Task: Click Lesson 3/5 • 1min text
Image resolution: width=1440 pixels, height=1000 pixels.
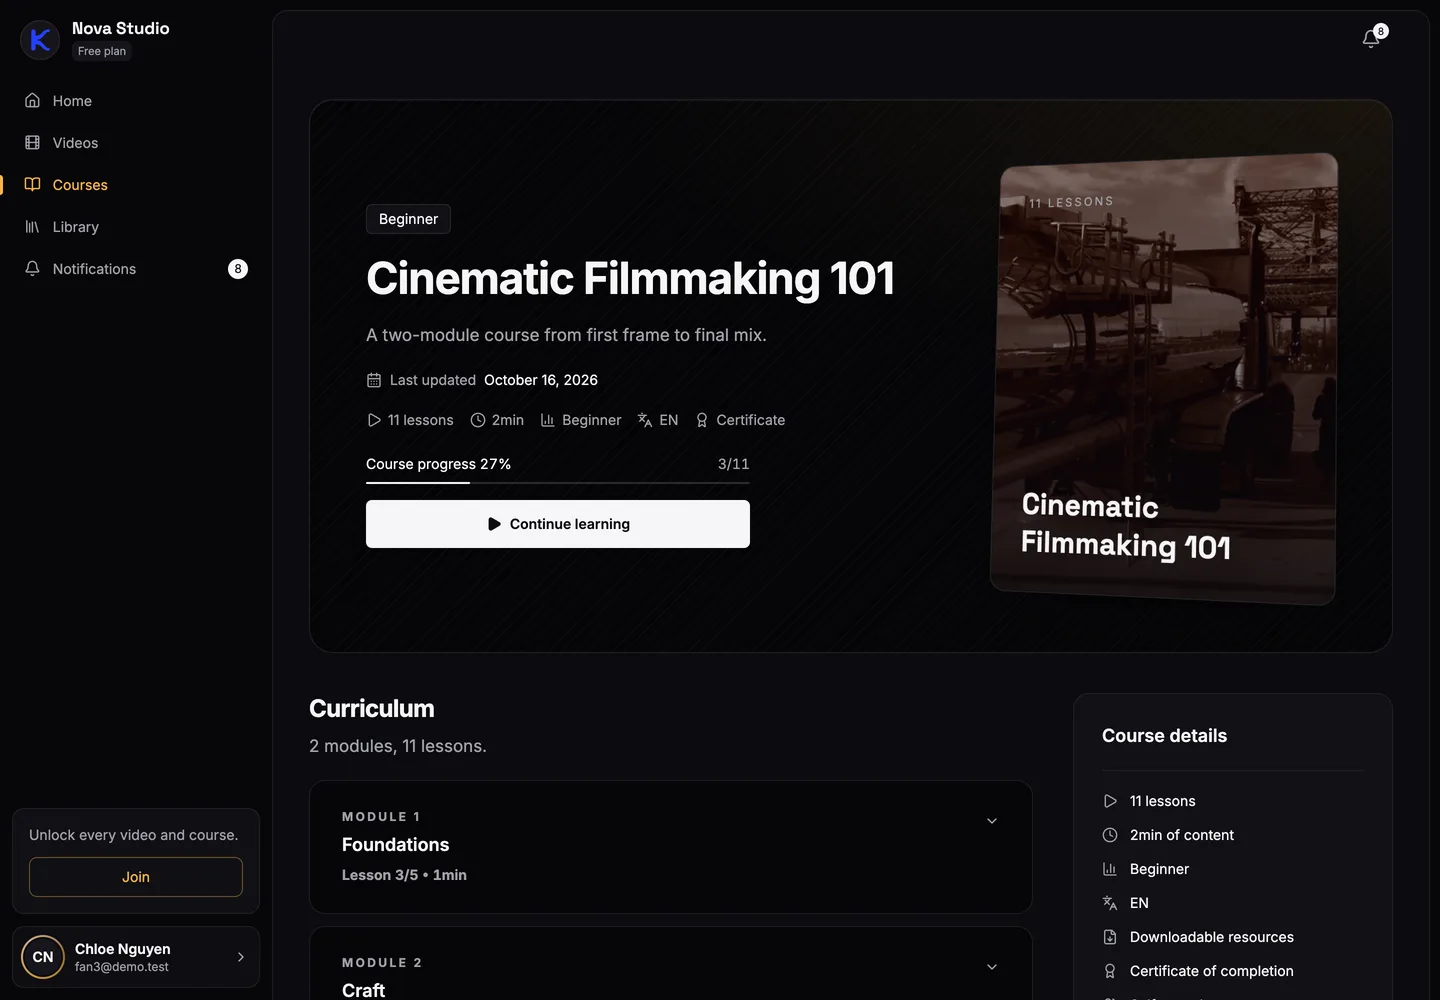Action: click(404, 875)
